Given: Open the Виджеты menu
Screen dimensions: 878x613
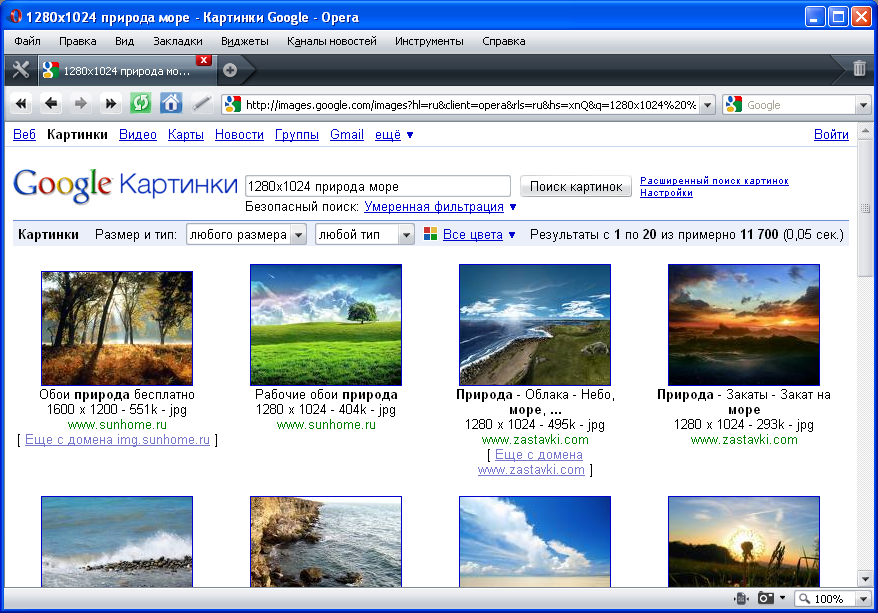Looking at the screenshot, I should (x=245, y=41).
